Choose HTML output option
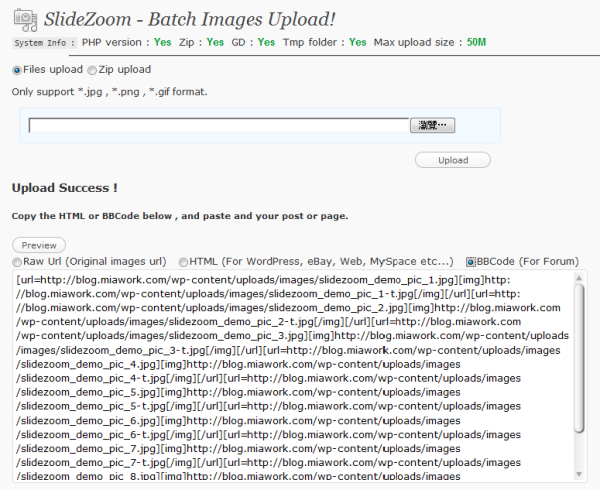Viewport: 600px width, 490px height. pyautogui.click(x=183, y=262)
